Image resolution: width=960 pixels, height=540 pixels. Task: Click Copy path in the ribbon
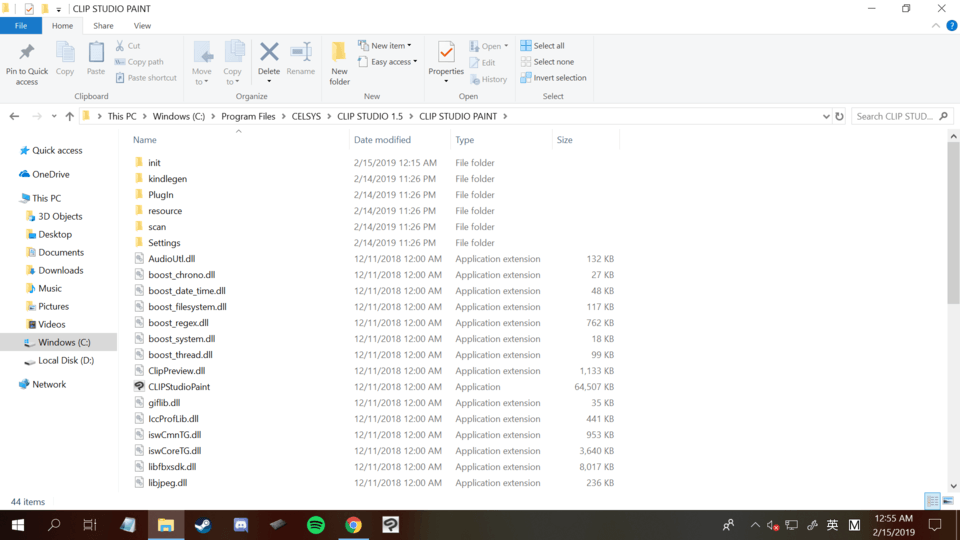(140, 62)
